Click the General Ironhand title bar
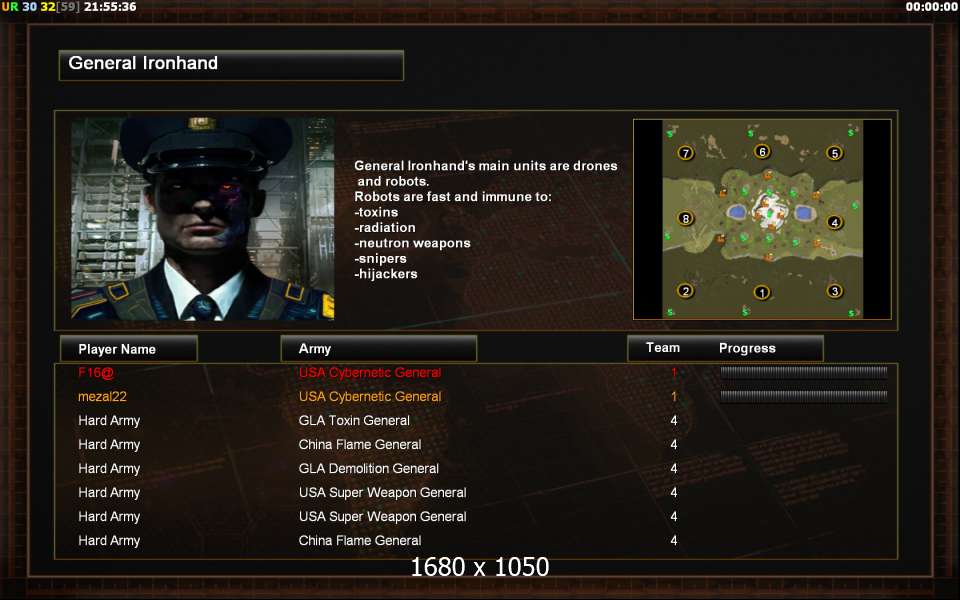This screenshot has width=960, height=600. [231, 65]
